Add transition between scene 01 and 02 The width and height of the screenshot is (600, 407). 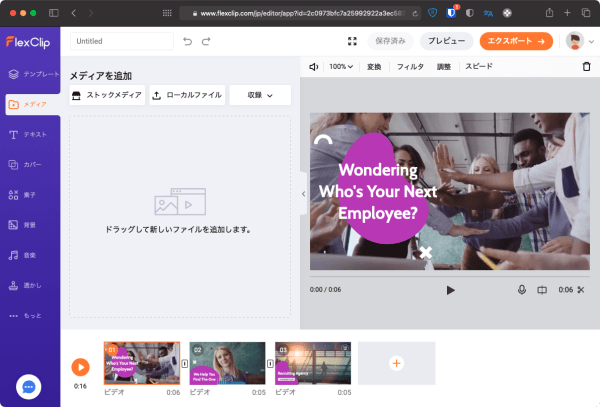point(185,363)
